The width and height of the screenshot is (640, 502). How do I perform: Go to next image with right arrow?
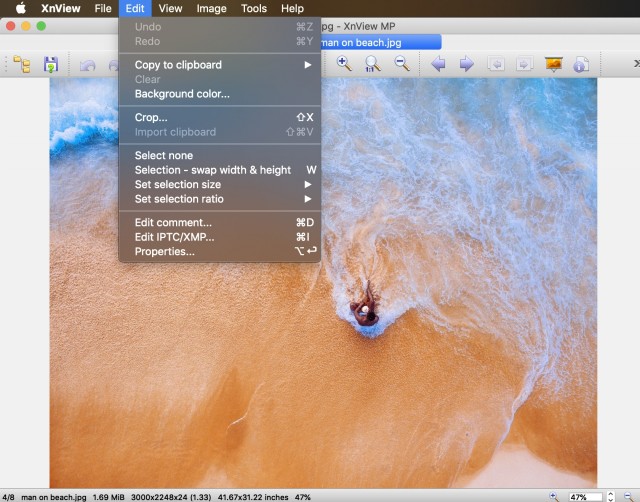466,64
